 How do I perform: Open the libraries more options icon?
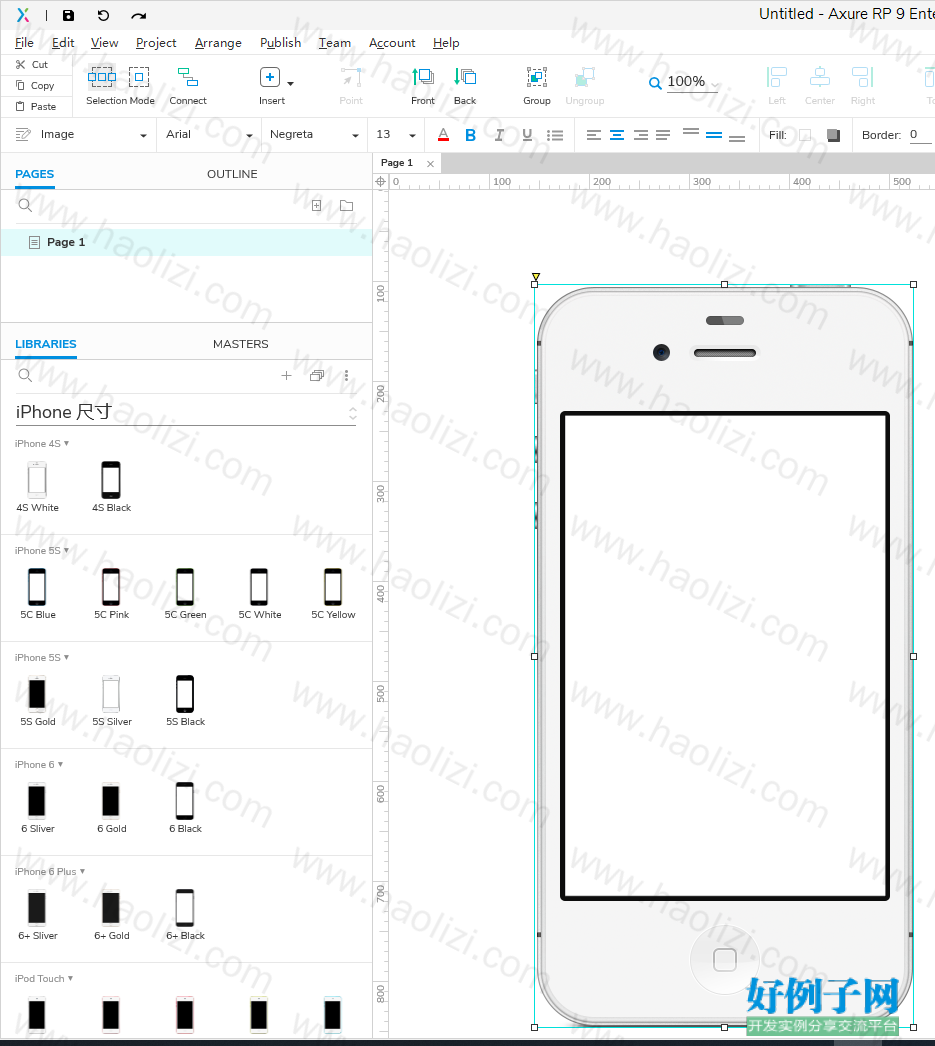346,376
